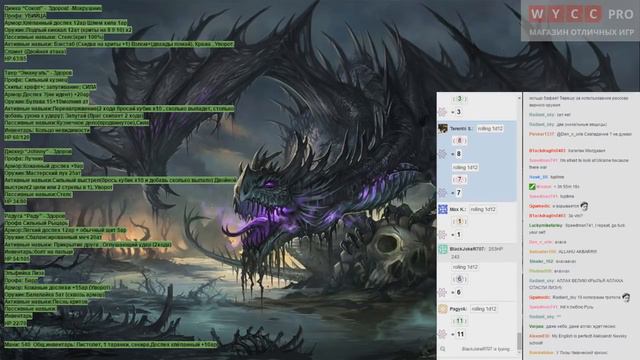Screen dimensions: 640x360
Task: Click the magnifier icon below the roll log
Action: (443, 349)
